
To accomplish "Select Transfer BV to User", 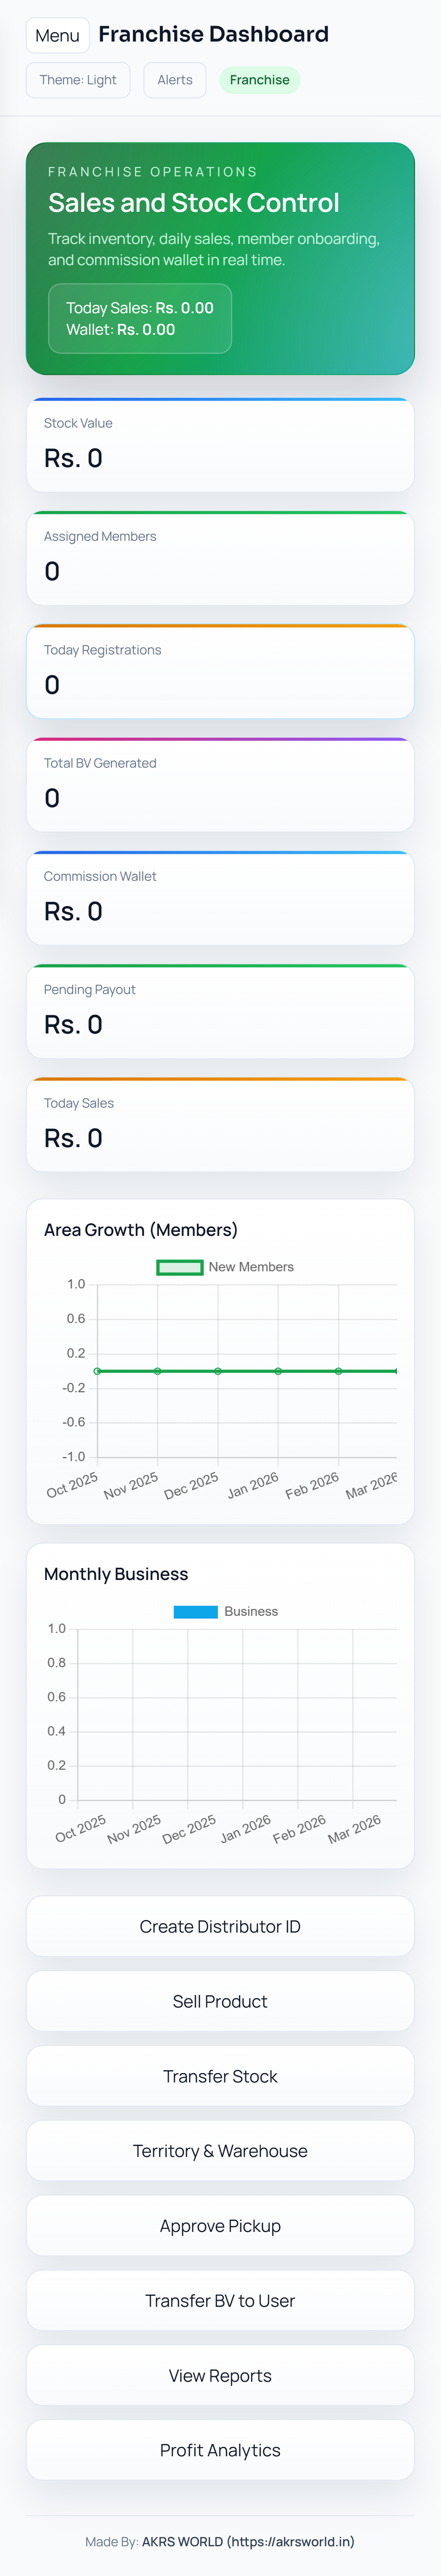I will [220, 2301].
